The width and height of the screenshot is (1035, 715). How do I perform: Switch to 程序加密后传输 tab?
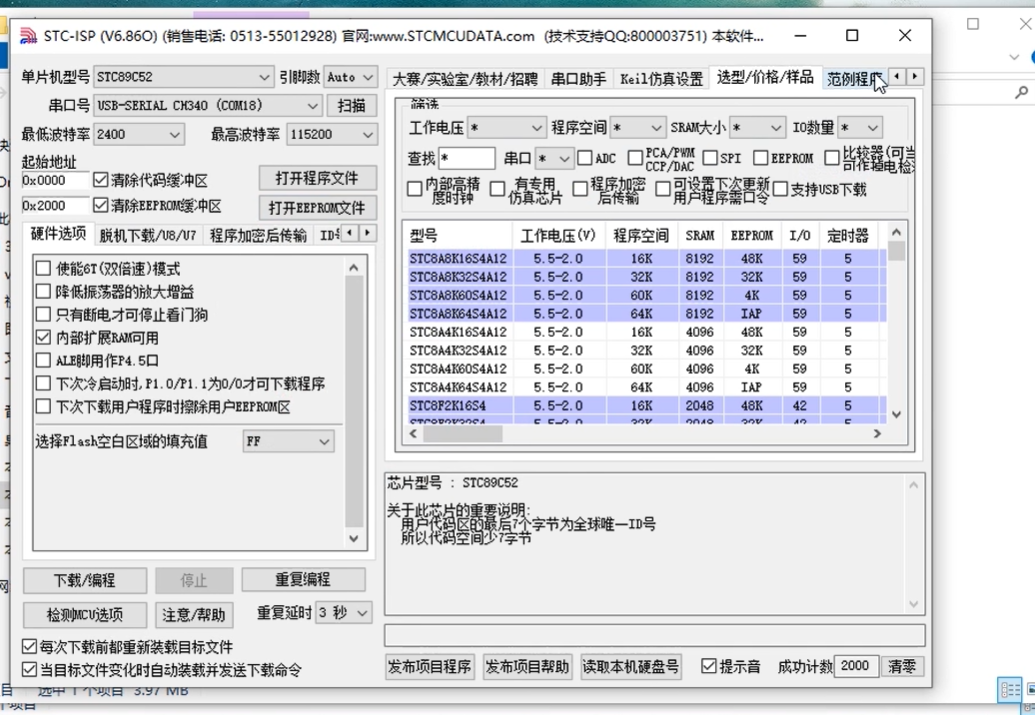click(x=258, y=235)
